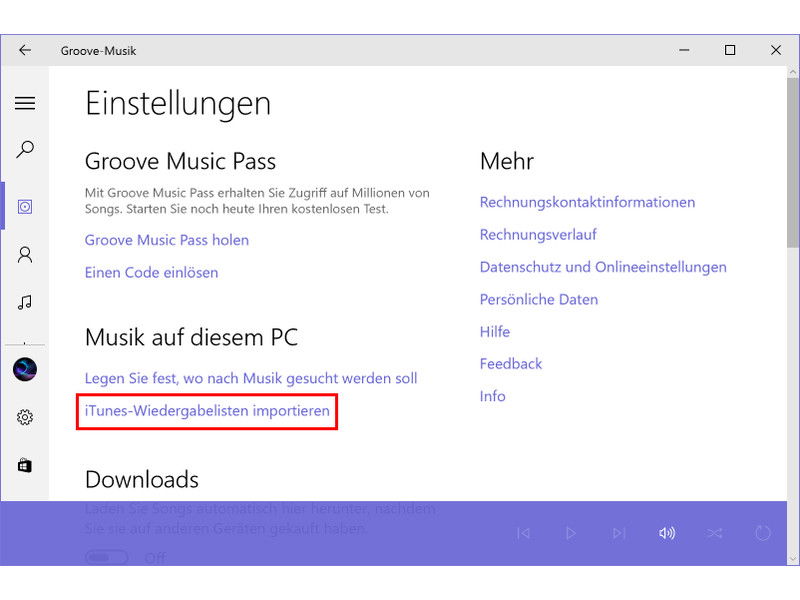800x600 pixels.
Task: Skip to previous track
Action: 523,533
